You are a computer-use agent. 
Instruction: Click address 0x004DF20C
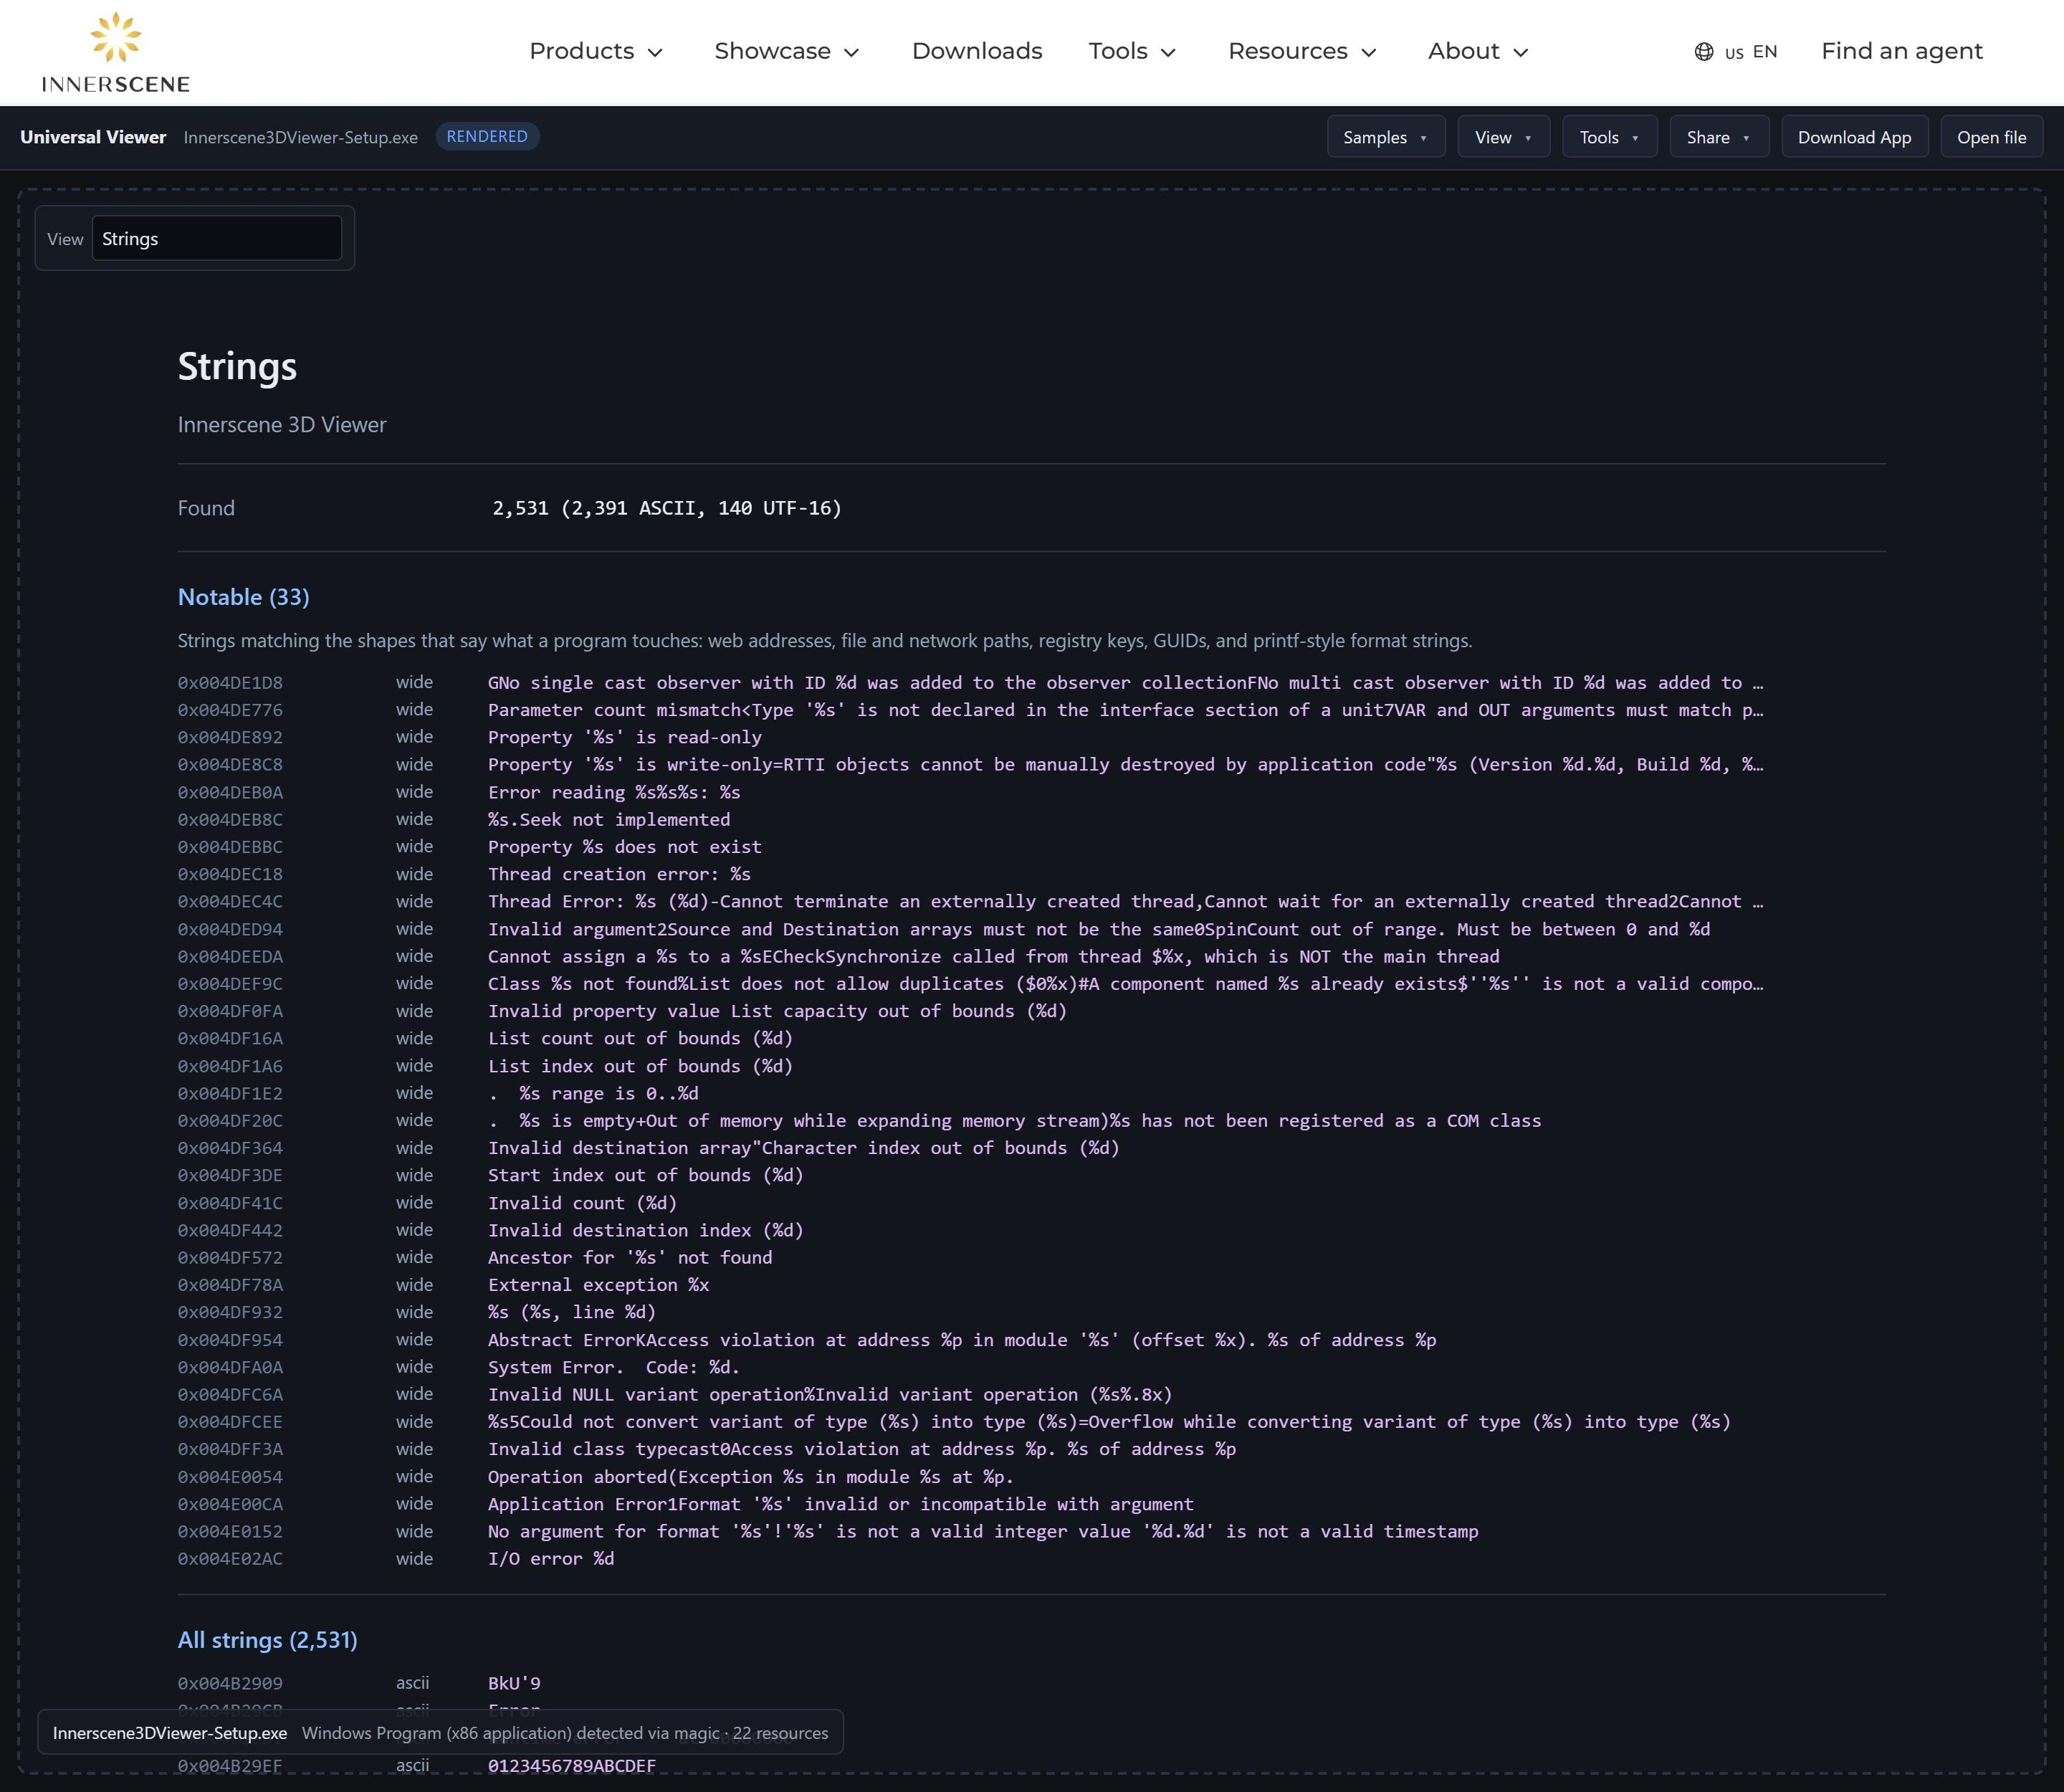tap(230, 1121)
